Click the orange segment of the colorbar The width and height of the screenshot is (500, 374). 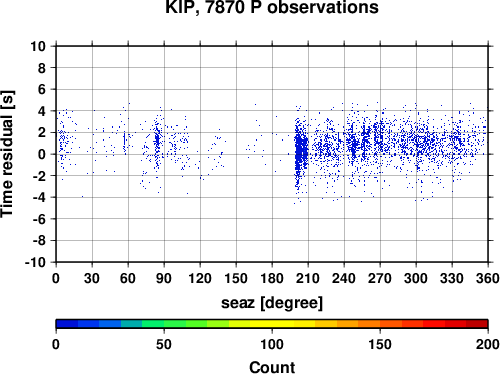(369, 324)
